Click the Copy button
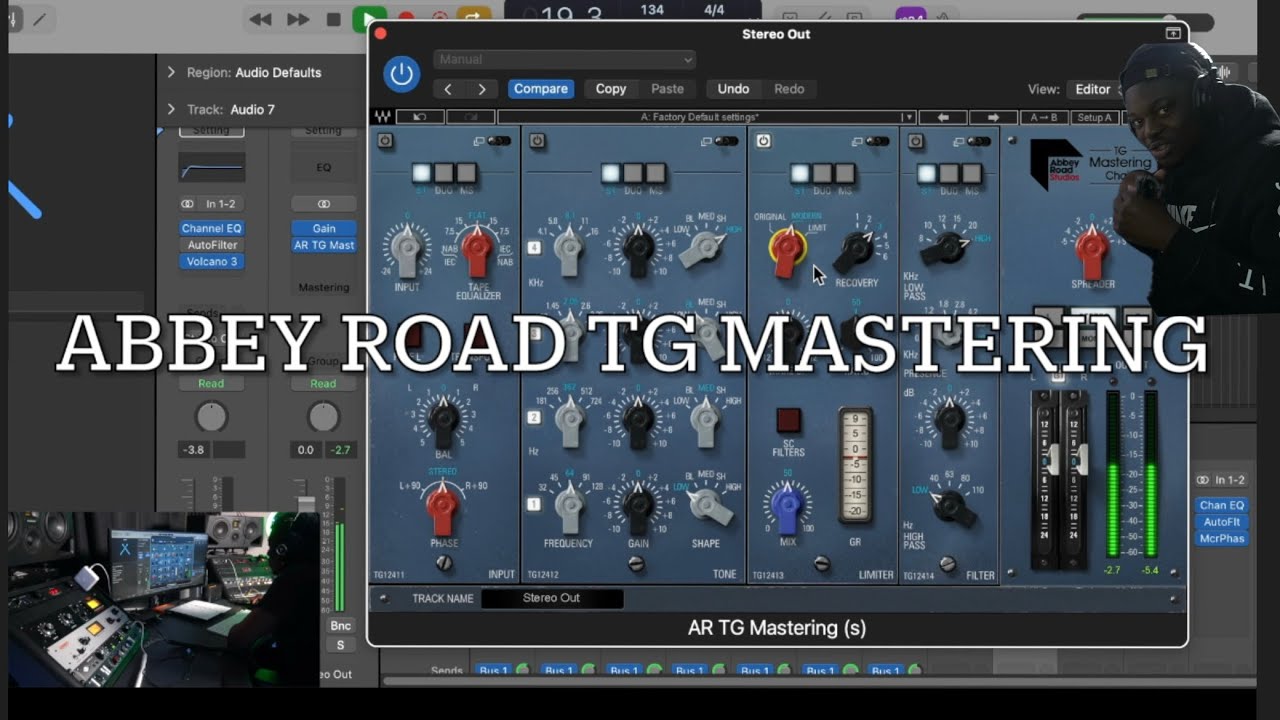Image resolution: width=1280 pixels, height=720 pixels. click(x=611, y=89)
